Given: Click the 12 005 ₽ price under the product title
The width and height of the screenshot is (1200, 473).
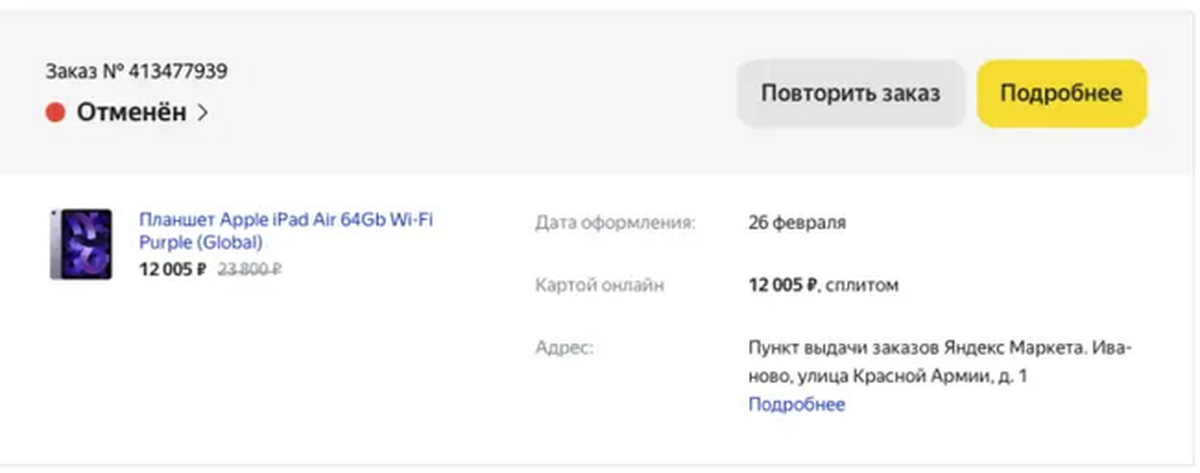Looking at the screenshot, I should pos(172,269).
